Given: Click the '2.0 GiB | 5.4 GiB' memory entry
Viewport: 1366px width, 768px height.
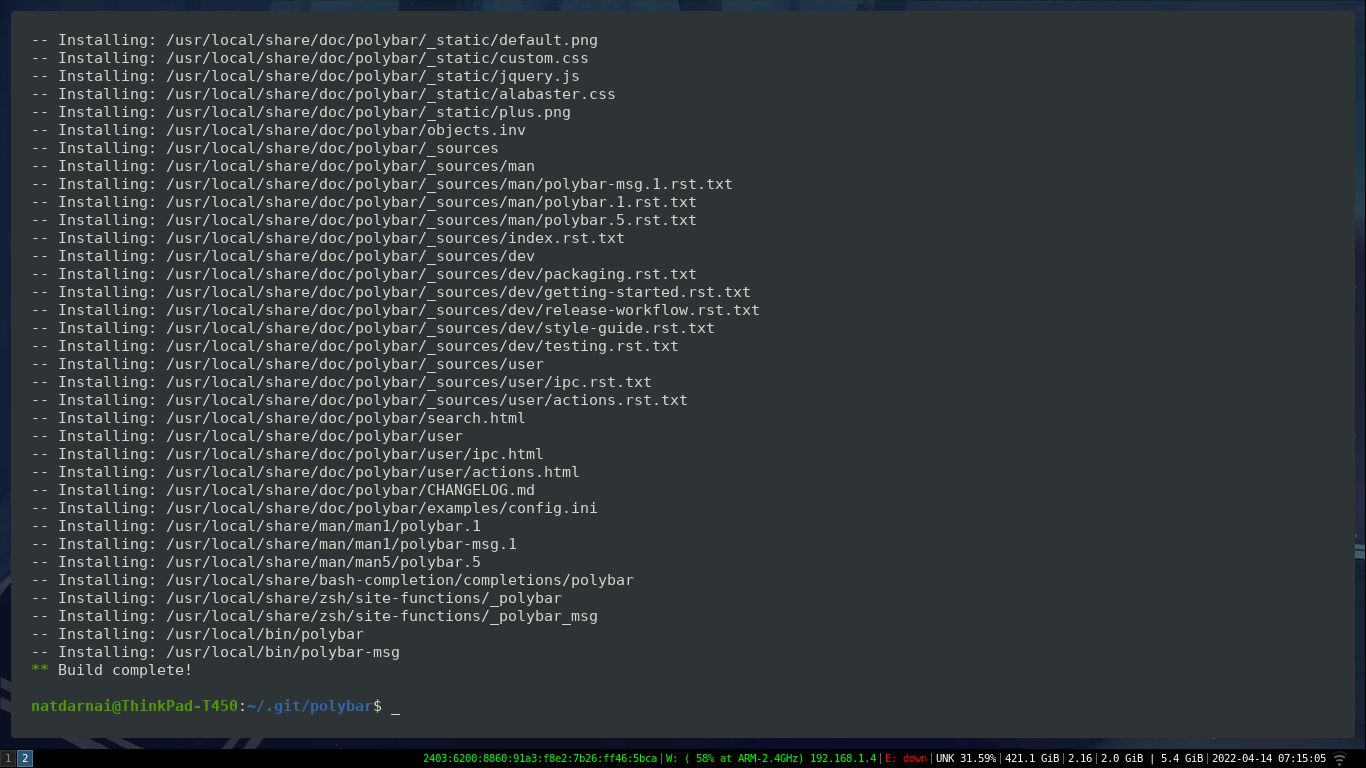Looking at the screenshot, I should (1152, 759).
